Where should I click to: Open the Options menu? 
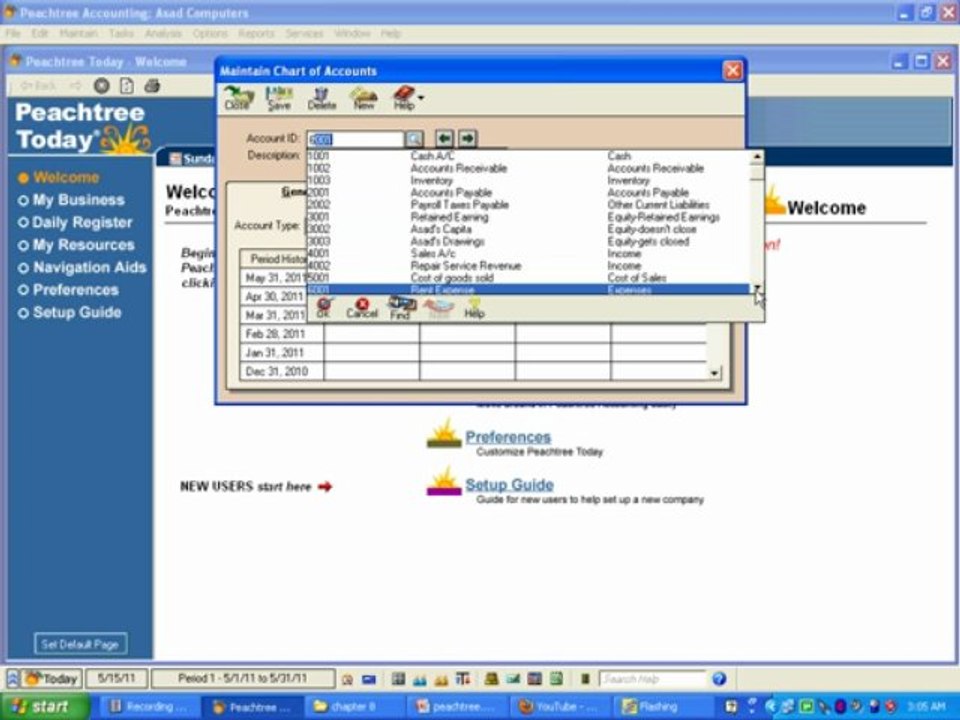click(x=210, y=34)
